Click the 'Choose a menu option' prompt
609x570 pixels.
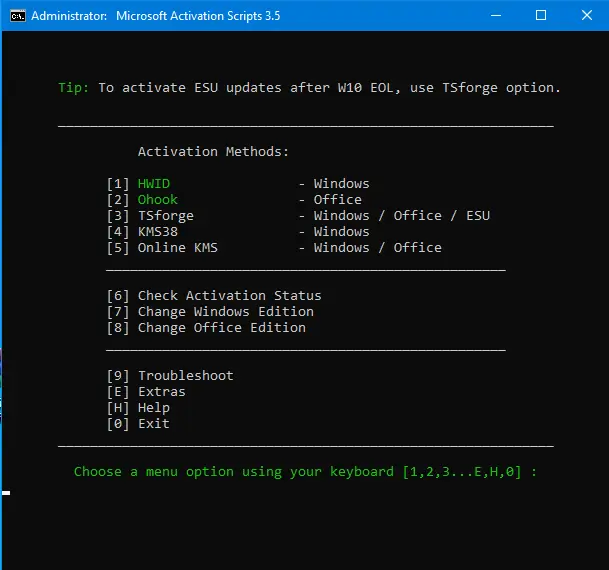(x=306, y=472)
